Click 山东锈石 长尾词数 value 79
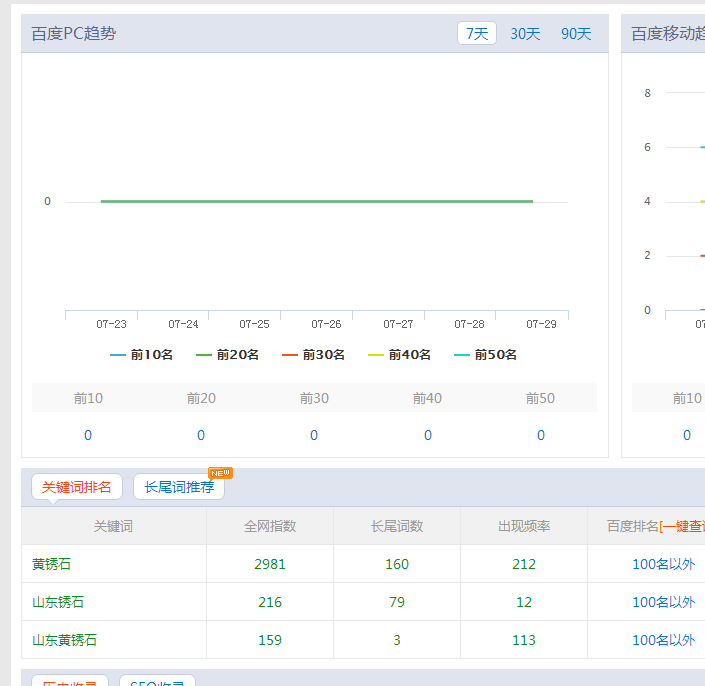The width and height of the screenshot is (705, 686). click(397, 602)
